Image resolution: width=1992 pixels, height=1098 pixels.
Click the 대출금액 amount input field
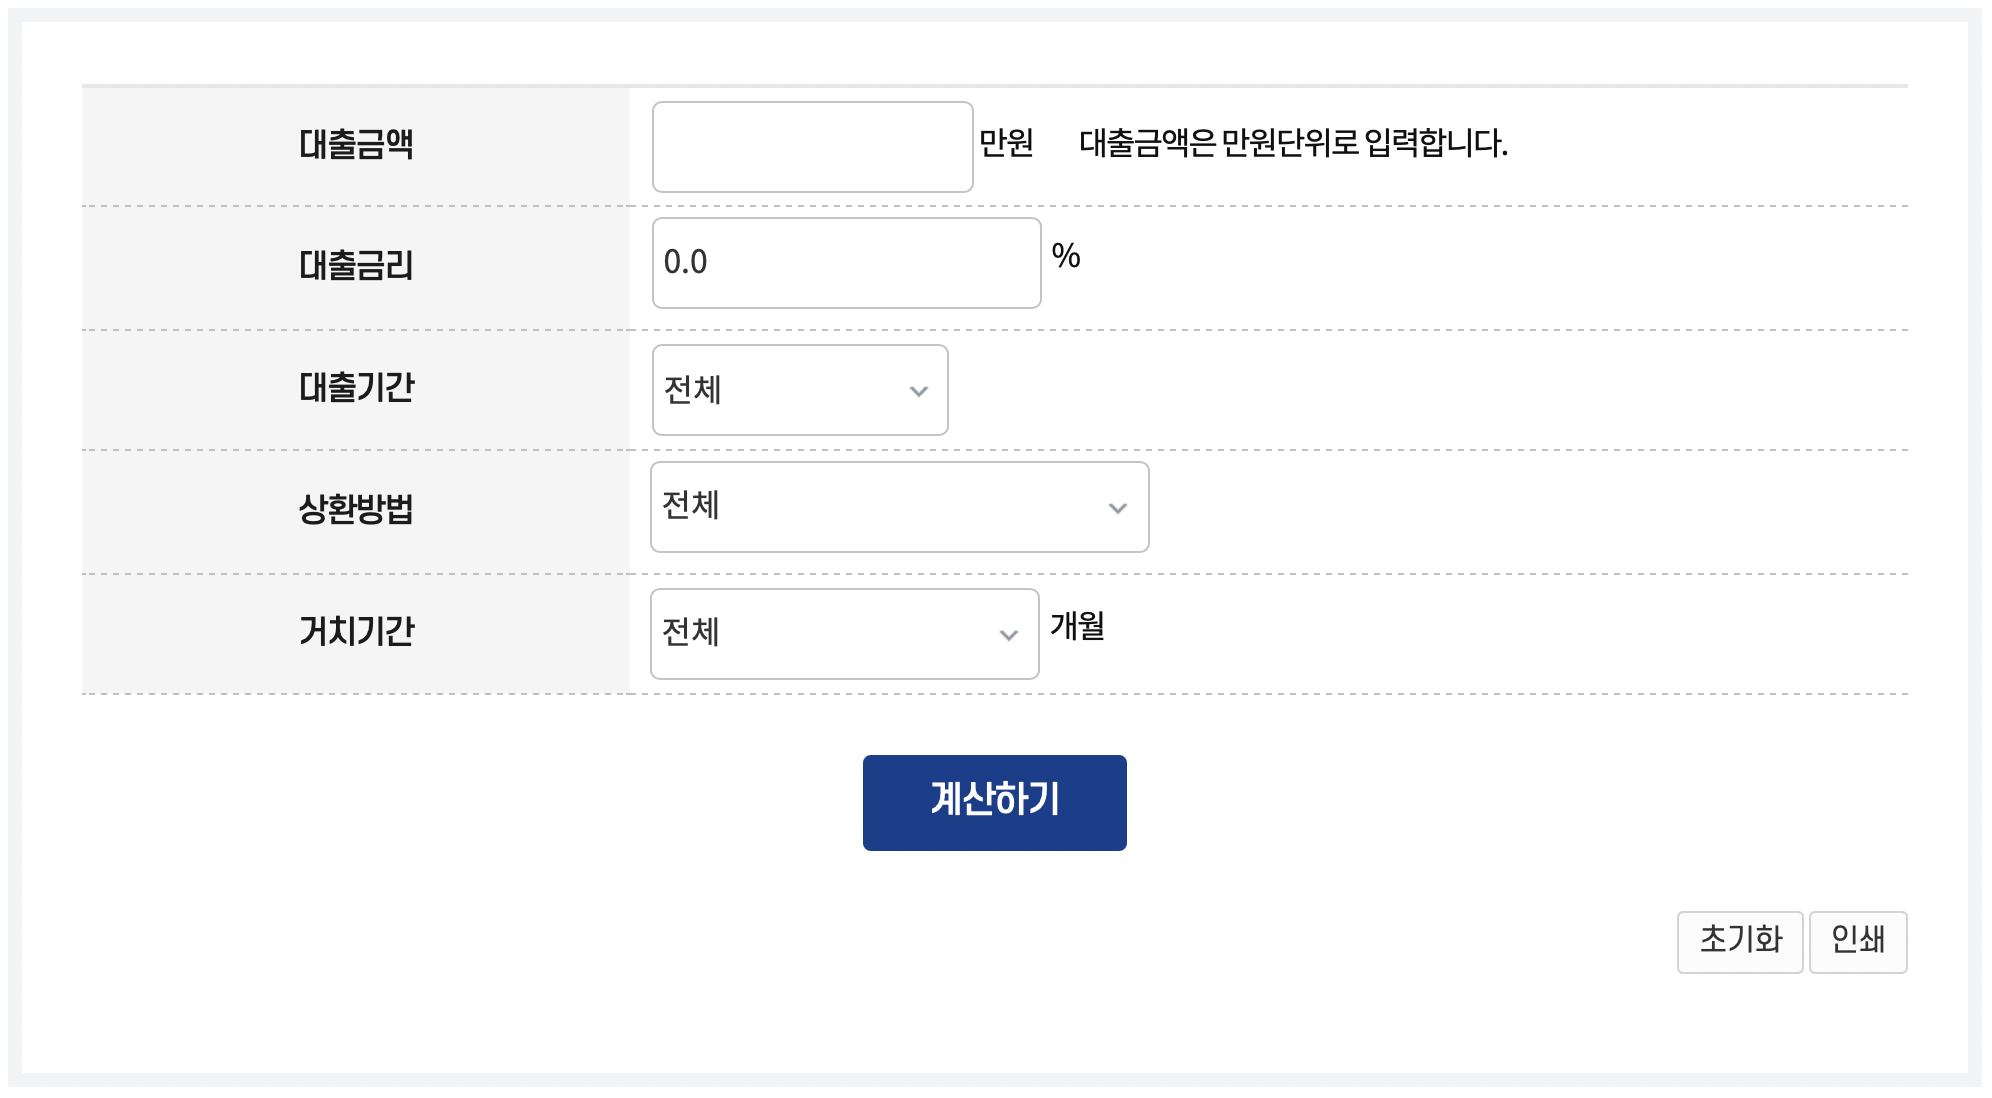[x=812, y=145]
